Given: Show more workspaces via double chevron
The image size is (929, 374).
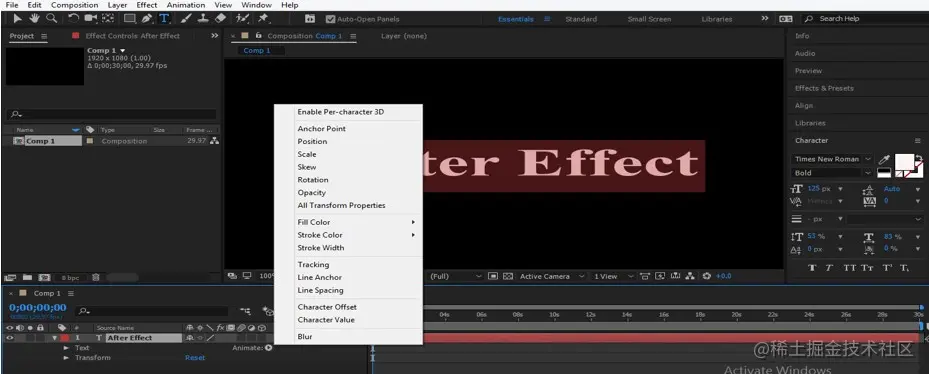Looking at the screenshot, I should click(764, 18).
